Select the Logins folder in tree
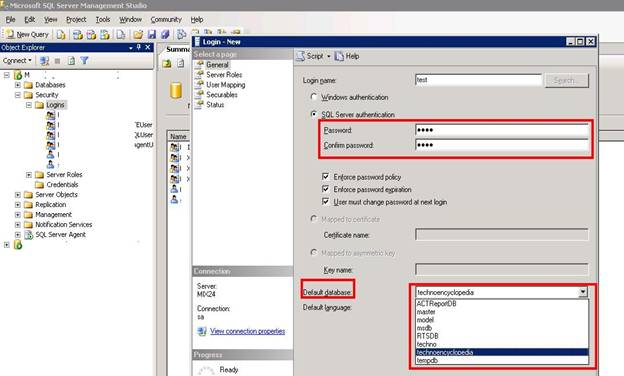624x376 pixels. 55,105
